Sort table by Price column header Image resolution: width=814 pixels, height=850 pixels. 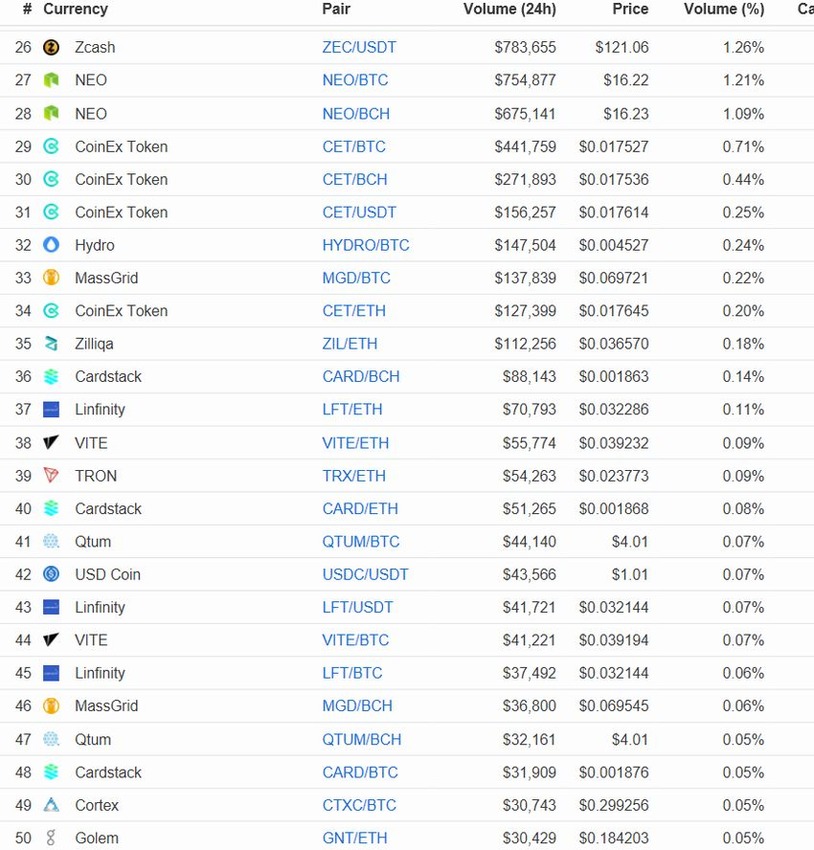coord(630,9)
